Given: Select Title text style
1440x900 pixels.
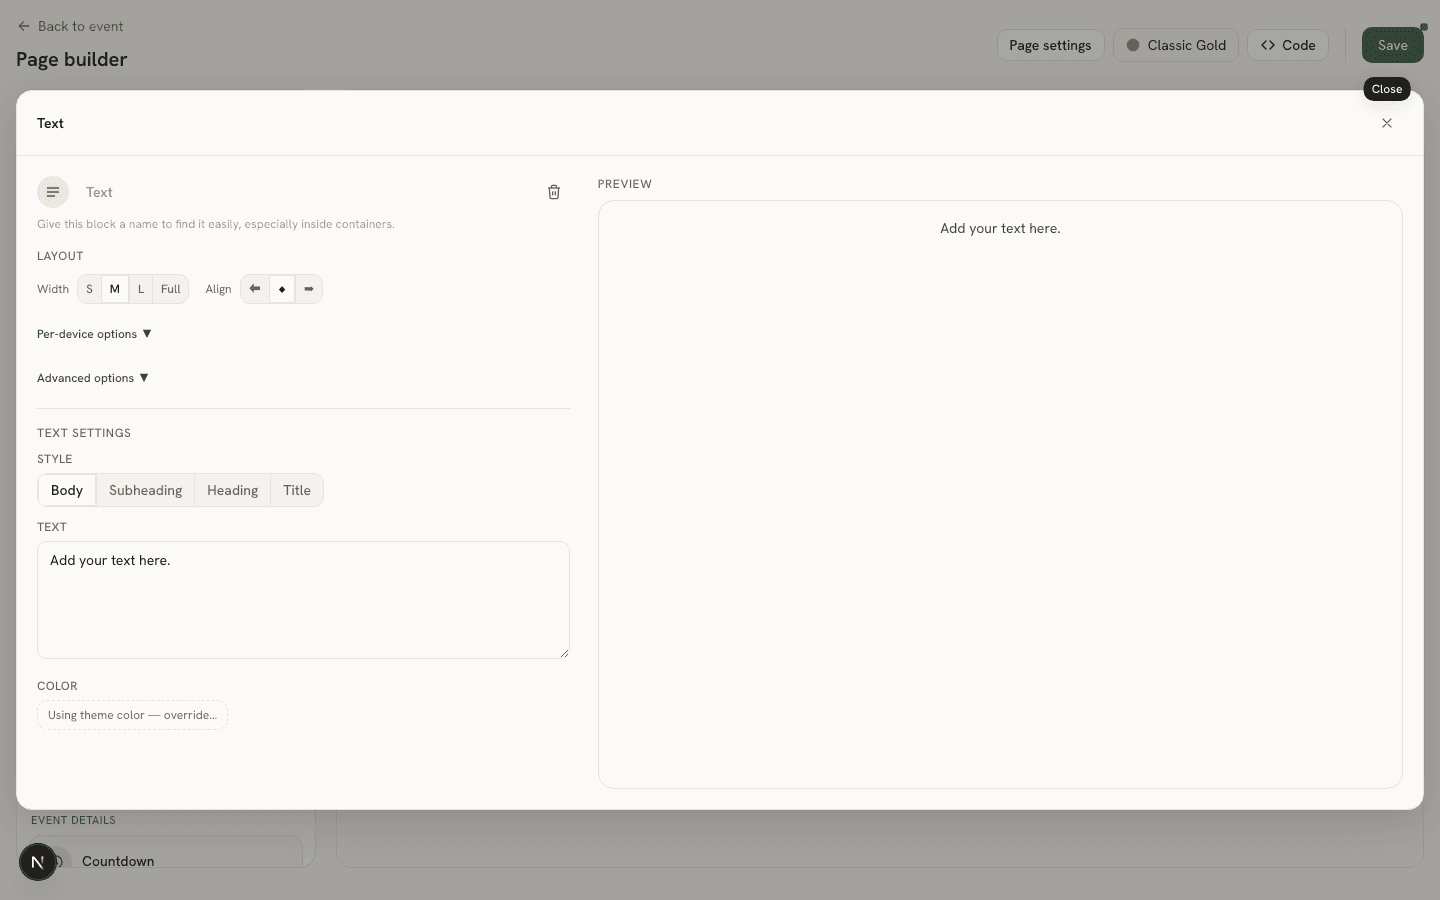Looking at the screenshot, I should coord(297,490).
